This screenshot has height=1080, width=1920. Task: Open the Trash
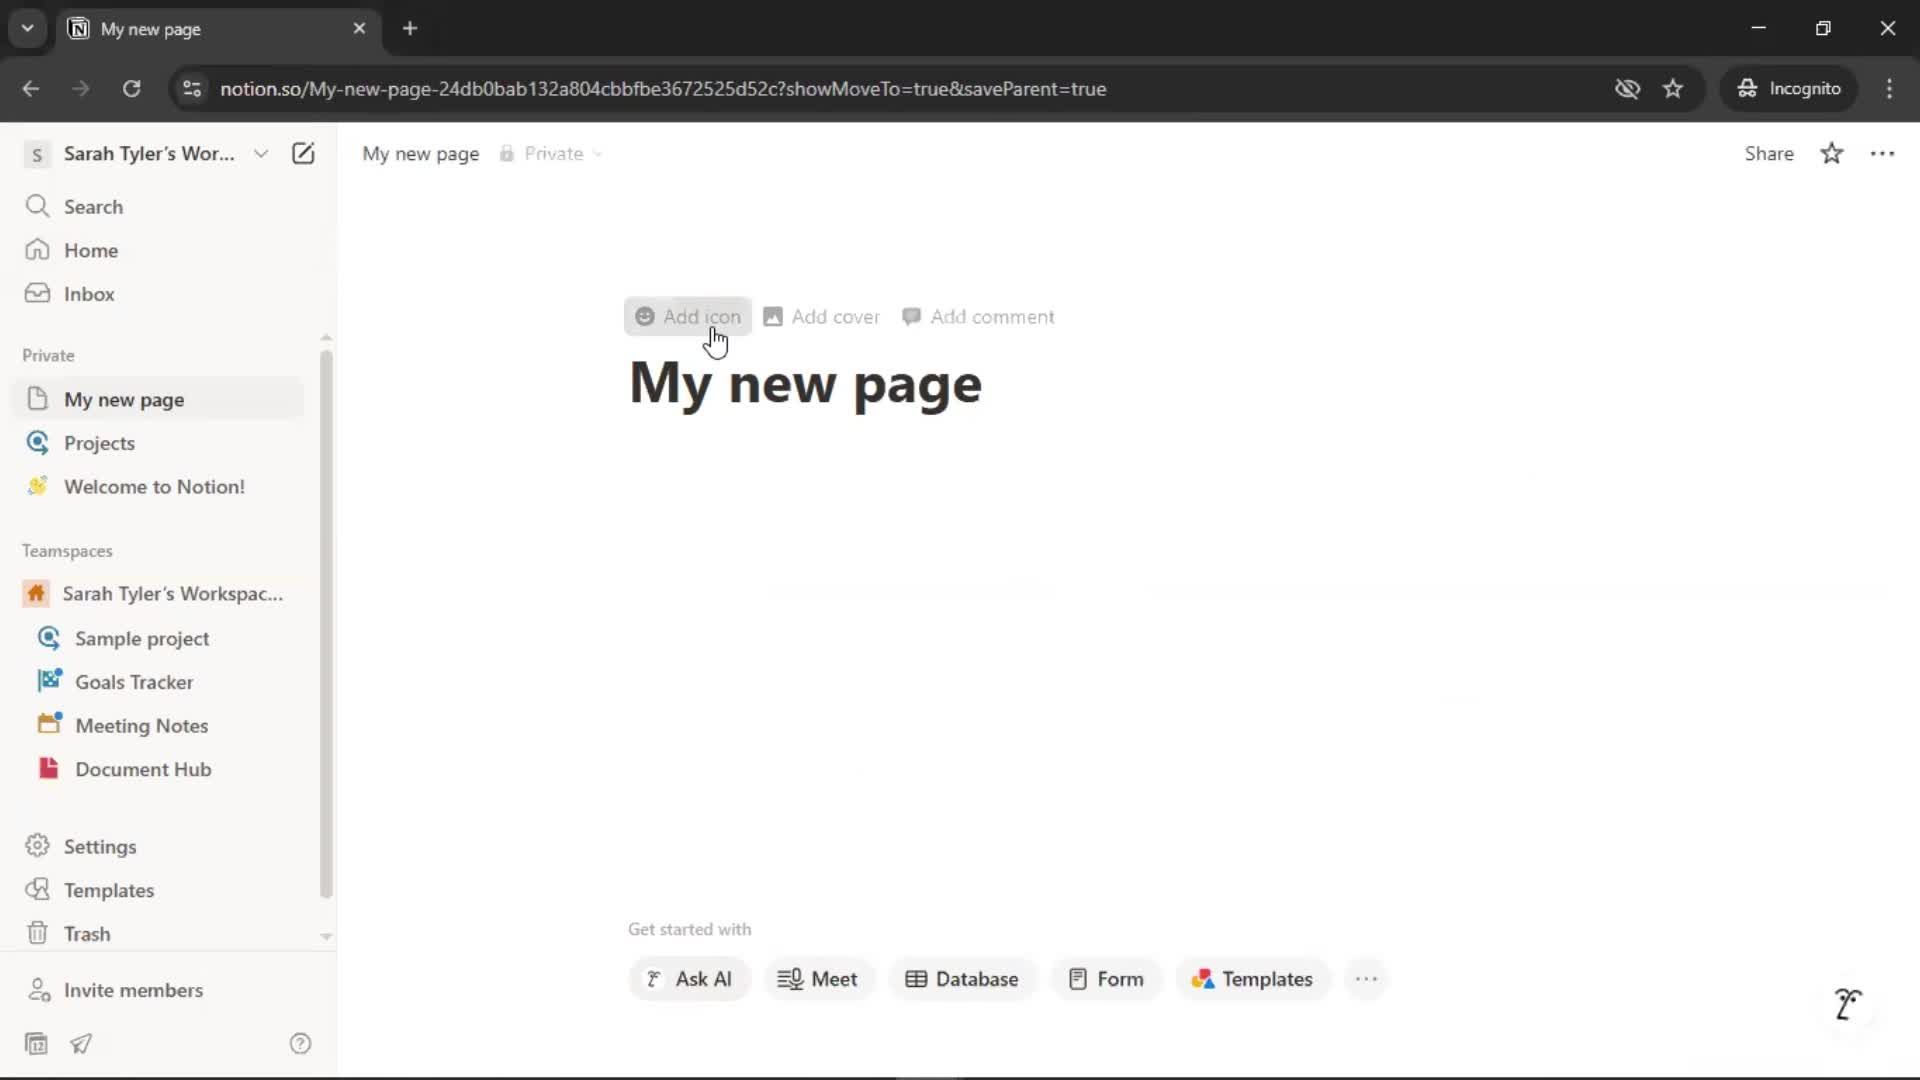point(160,933)
